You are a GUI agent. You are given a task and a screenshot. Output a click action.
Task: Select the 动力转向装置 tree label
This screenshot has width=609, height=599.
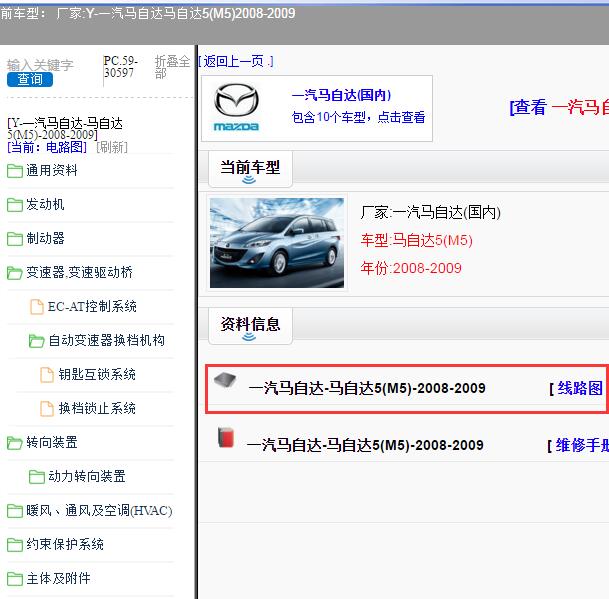87,476
